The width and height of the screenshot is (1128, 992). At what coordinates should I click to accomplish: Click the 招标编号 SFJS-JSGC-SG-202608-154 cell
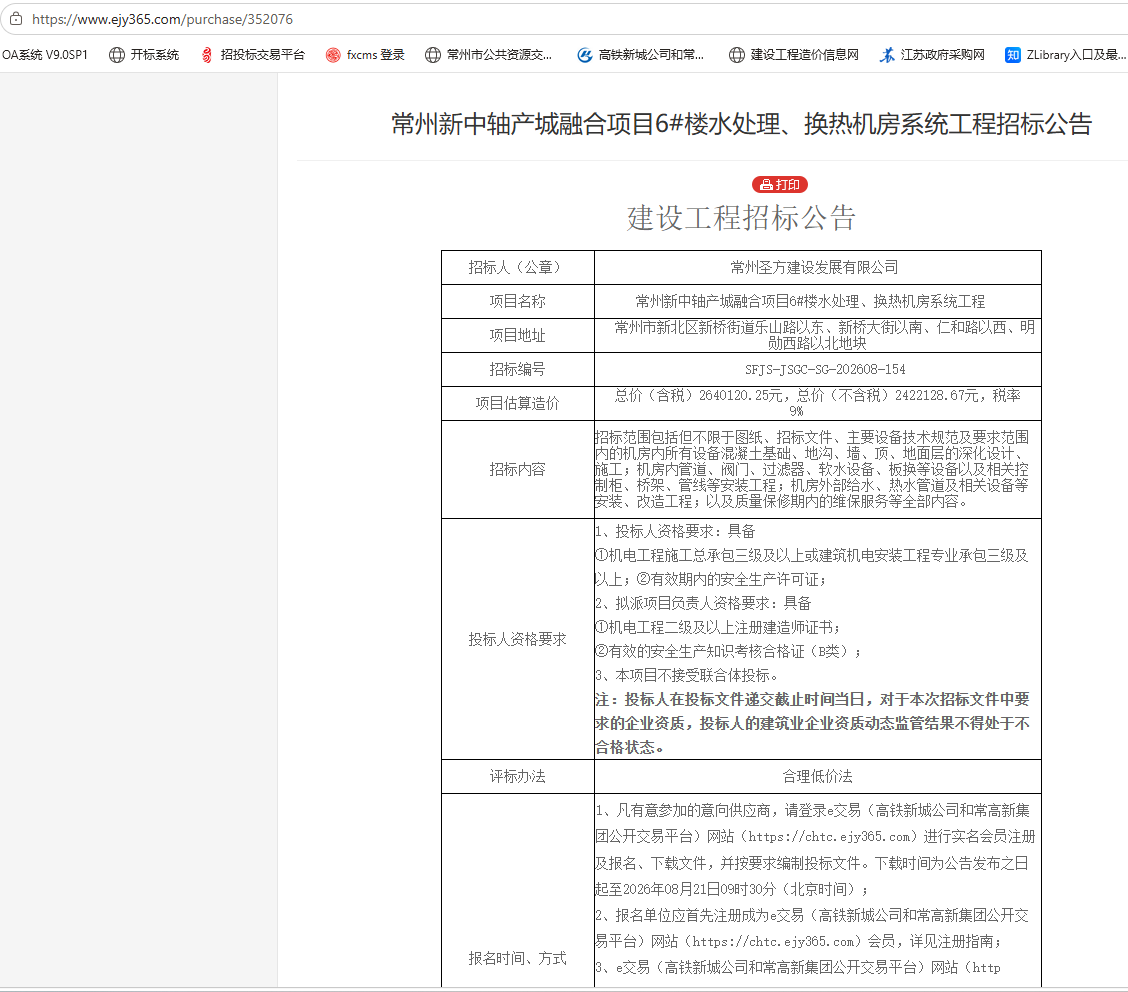818,369
